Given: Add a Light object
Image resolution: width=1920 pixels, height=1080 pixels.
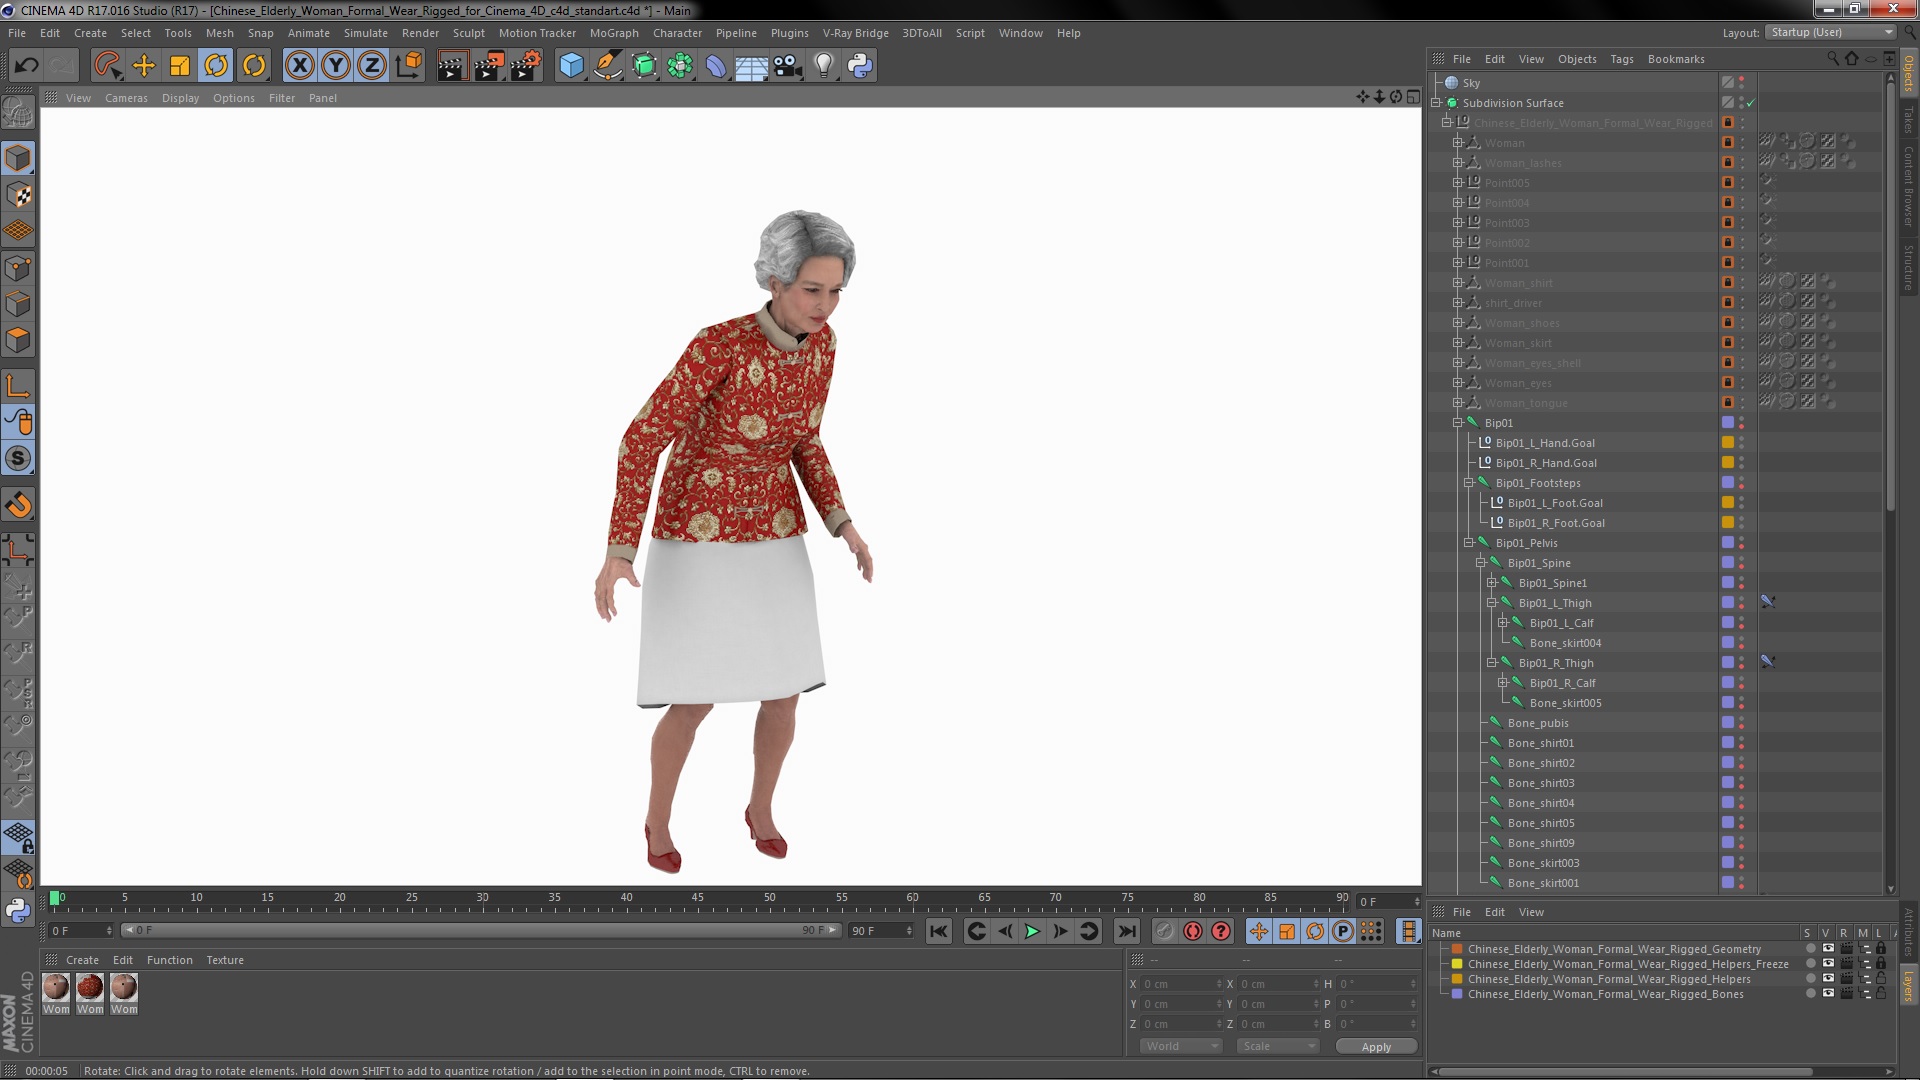Looking at the screenshot, I should [x=824, y=66].
